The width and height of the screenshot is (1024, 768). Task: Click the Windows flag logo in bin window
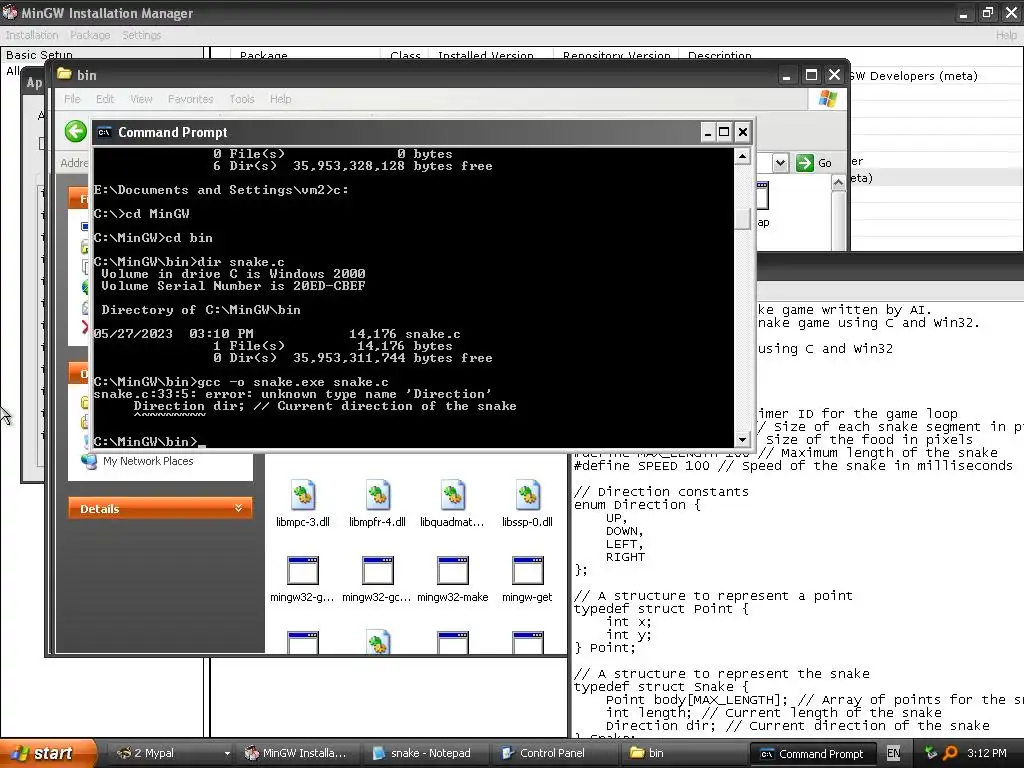pyautogui.click(x=827, y=99)
